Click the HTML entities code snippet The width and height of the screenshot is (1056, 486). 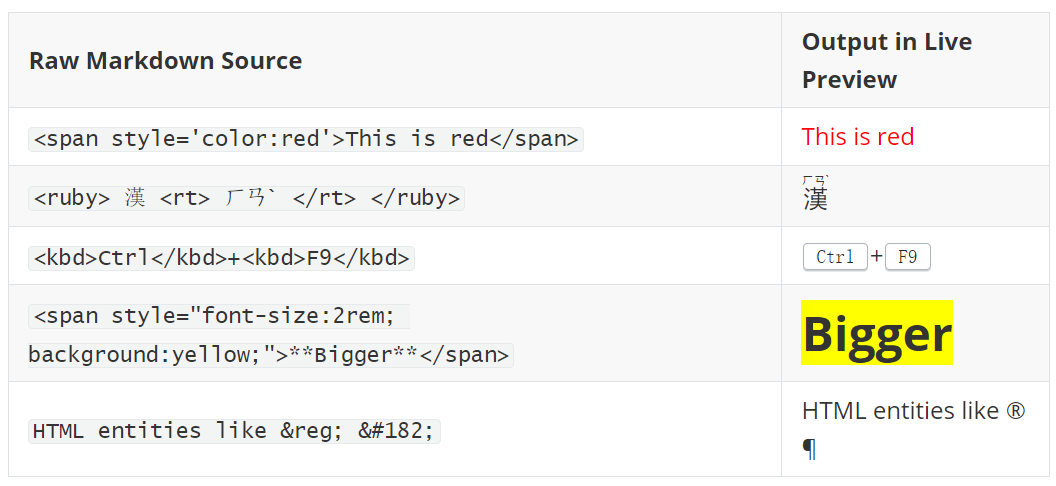pos(234,430)
